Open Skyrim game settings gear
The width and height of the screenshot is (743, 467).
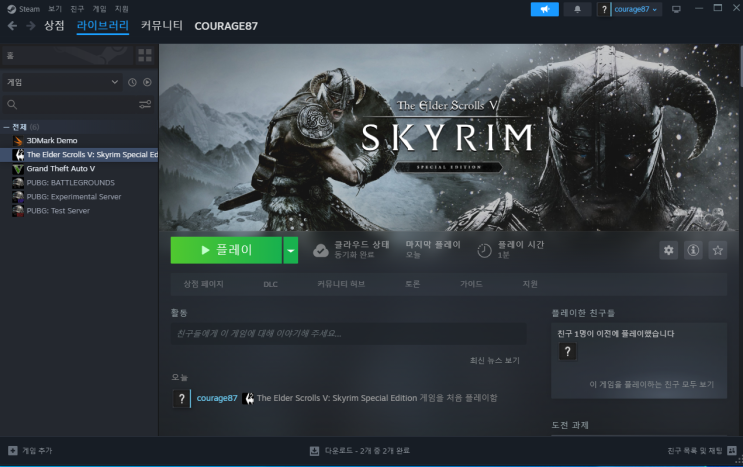(x=669, y=250)
